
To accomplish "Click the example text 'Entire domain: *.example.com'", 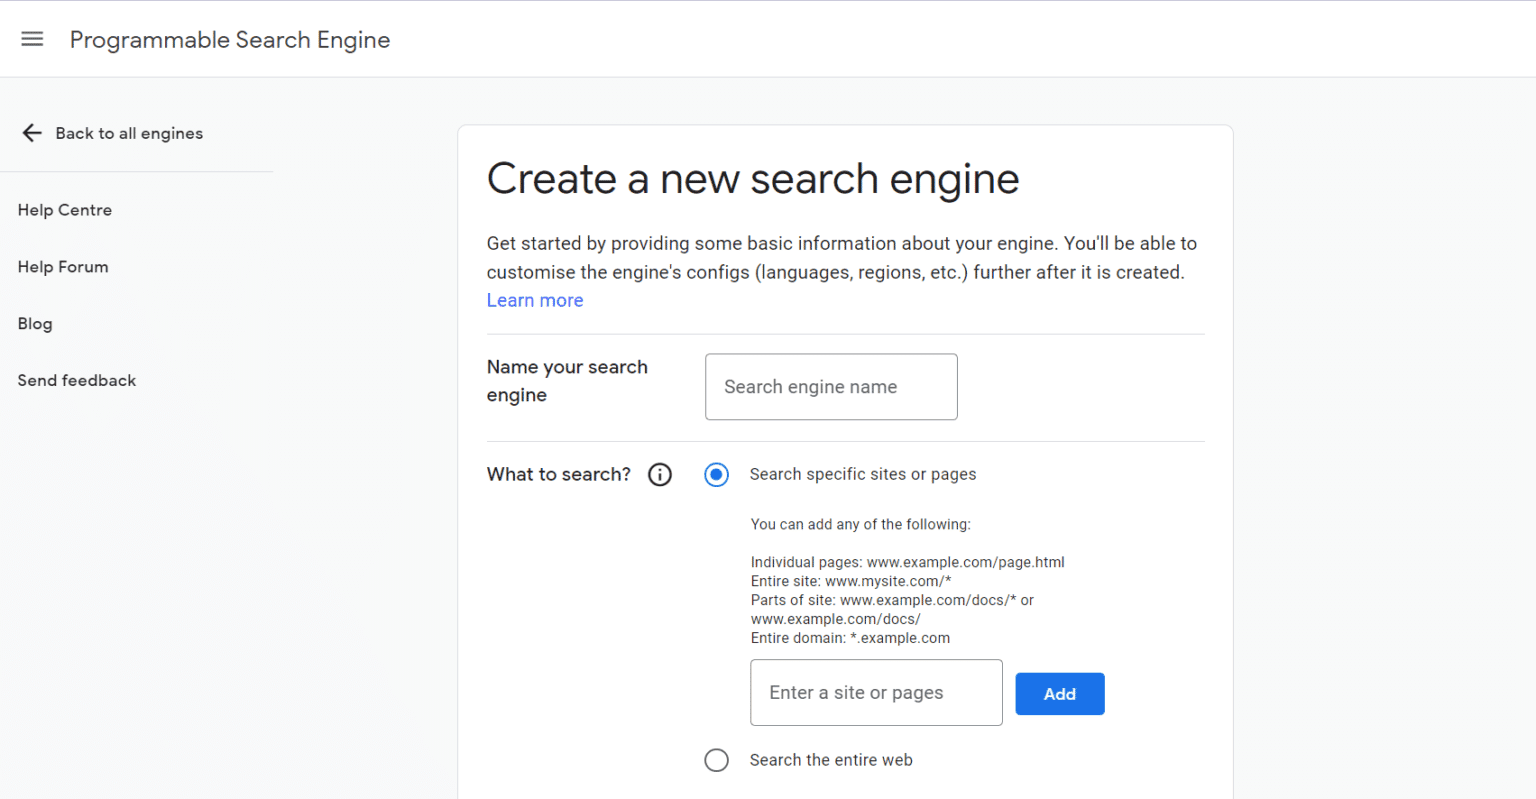I will coord(849,637).
